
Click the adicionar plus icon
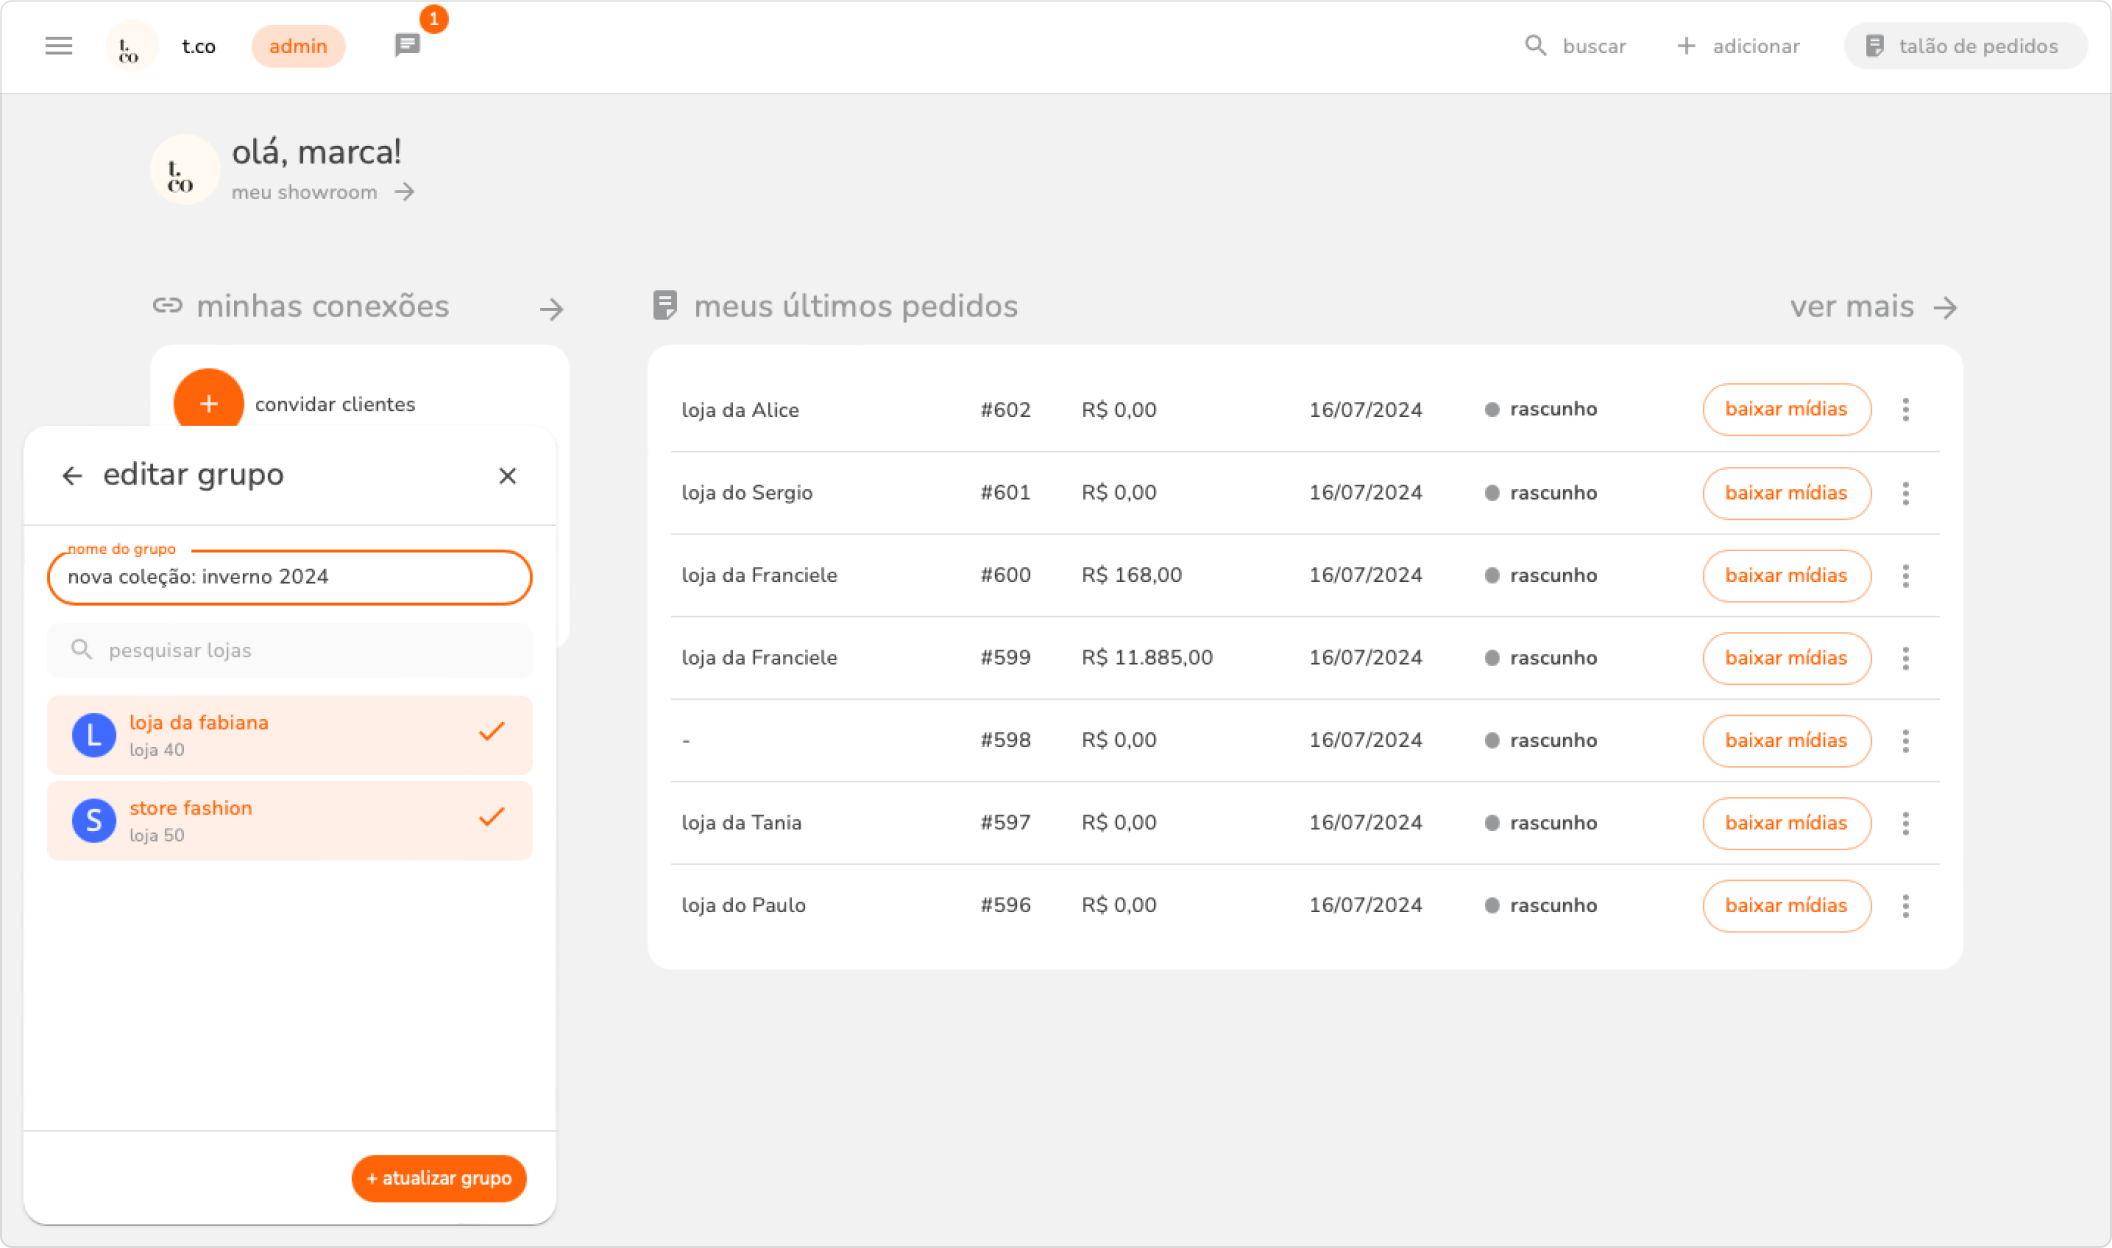coord(1686,46)
